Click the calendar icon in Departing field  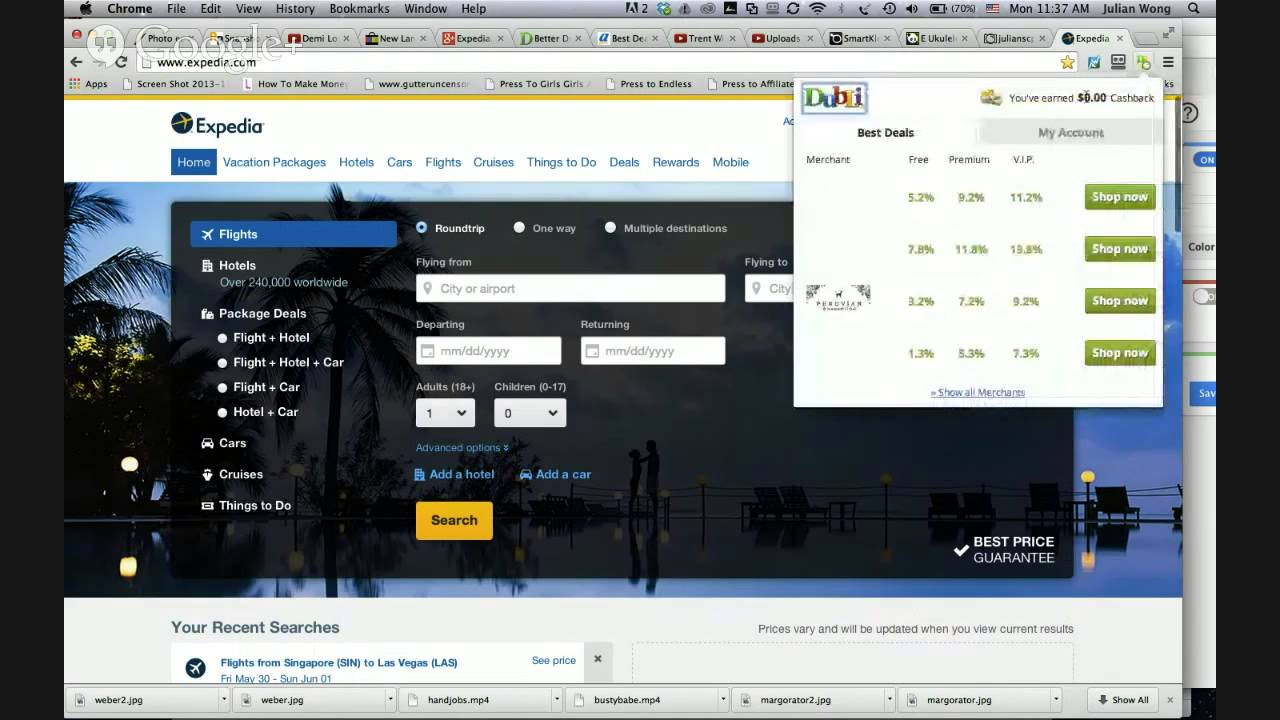tap(428, 351)
